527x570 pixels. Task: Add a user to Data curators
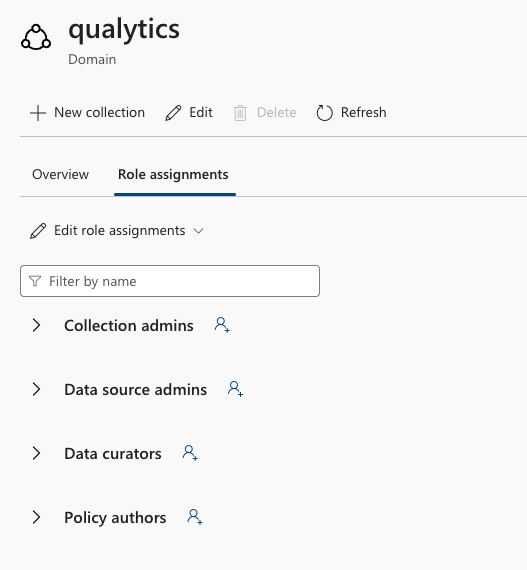pyautogui.click(x=190, y=453)
